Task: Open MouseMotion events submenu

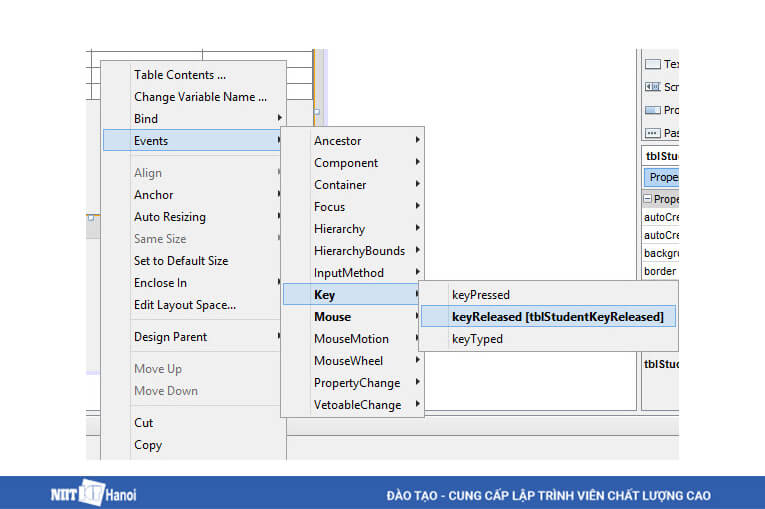Action: point(351,338)
